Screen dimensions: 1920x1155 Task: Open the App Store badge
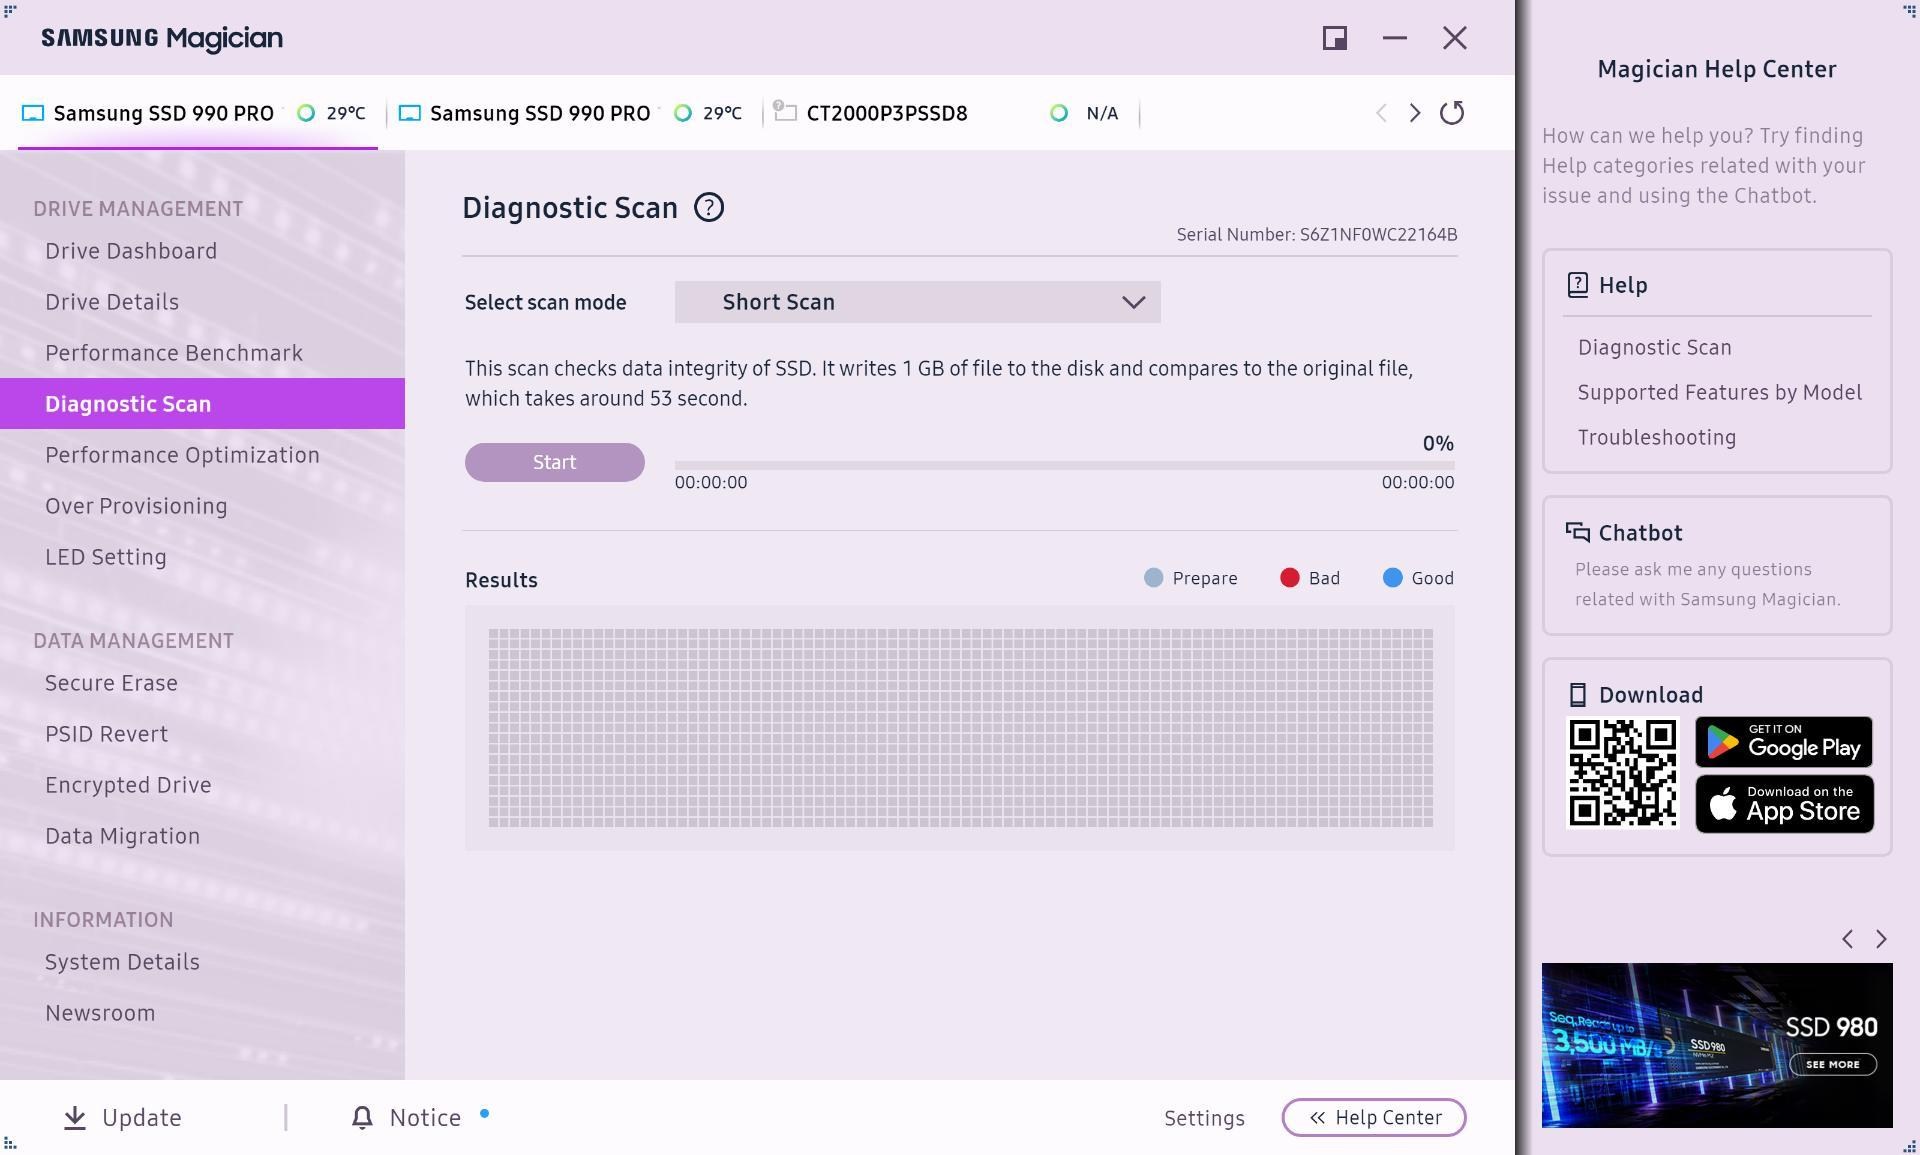pos(1784,804)
